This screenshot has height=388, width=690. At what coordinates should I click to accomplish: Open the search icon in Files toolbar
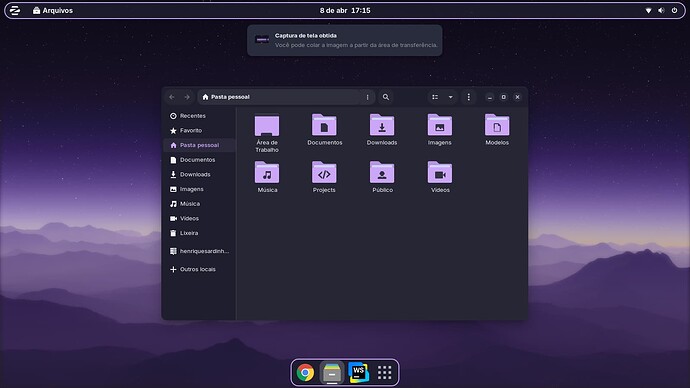[385, 97]
